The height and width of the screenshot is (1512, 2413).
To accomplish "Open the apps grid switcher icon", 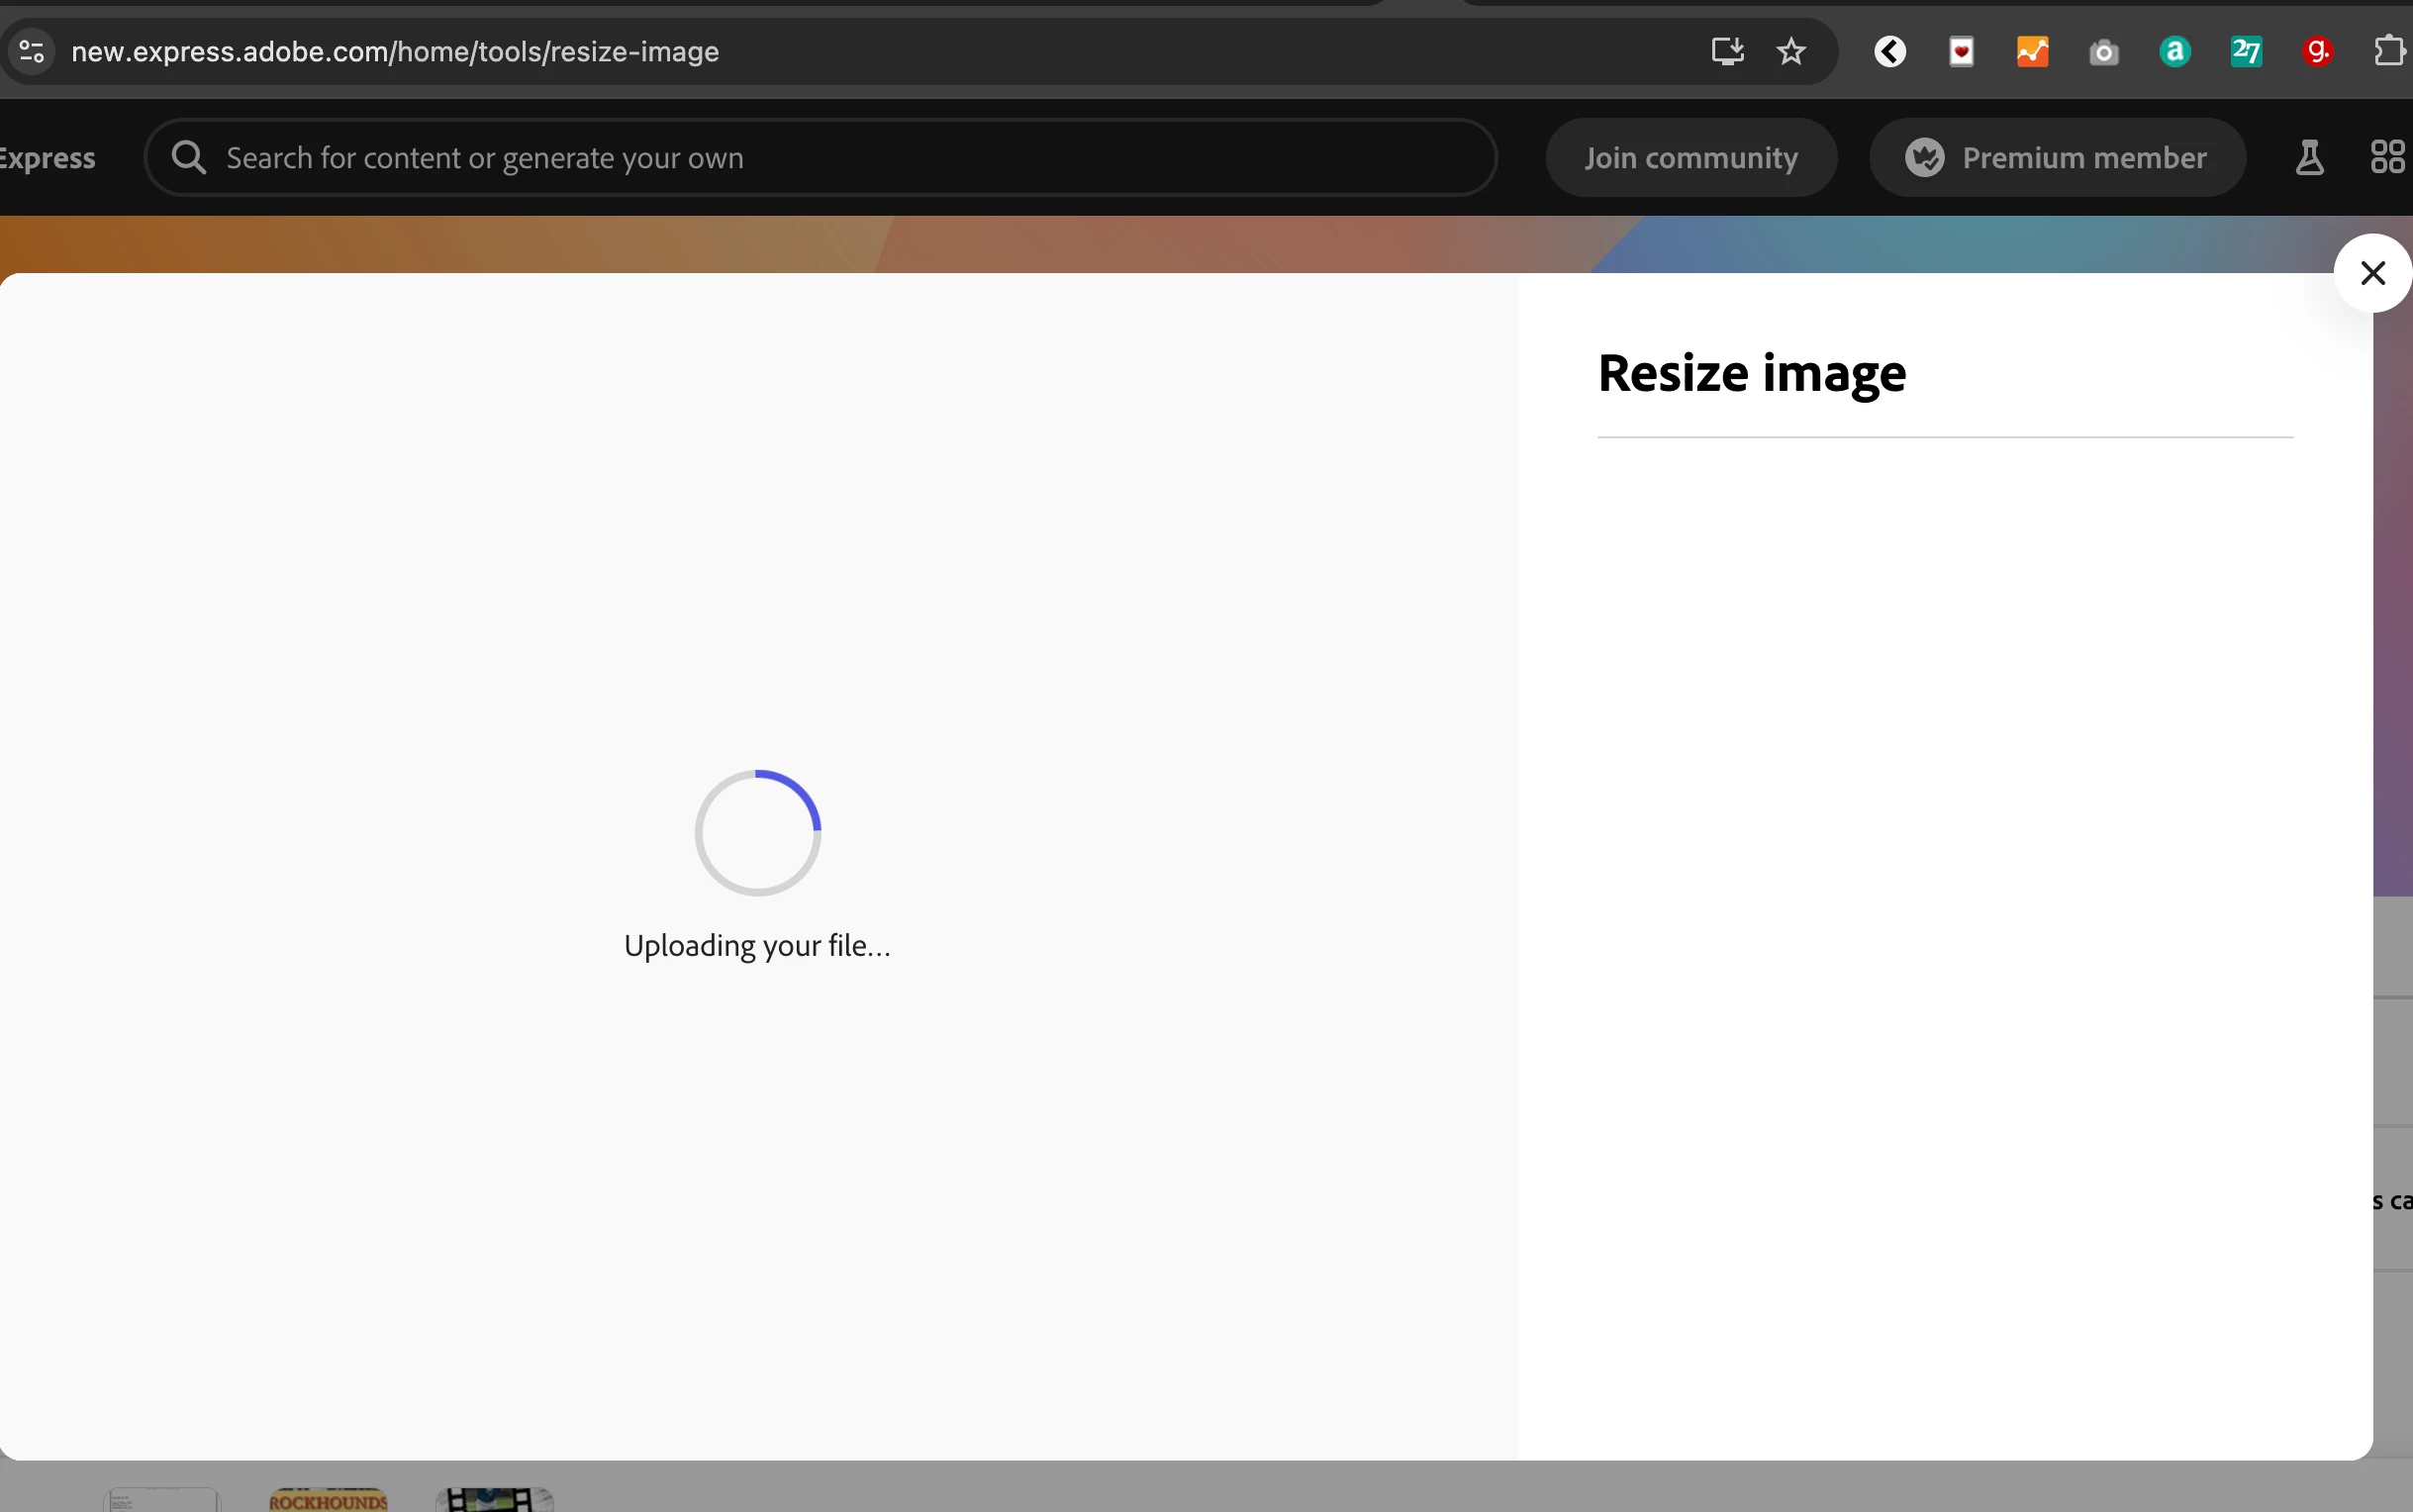I will click(2388, 158).
